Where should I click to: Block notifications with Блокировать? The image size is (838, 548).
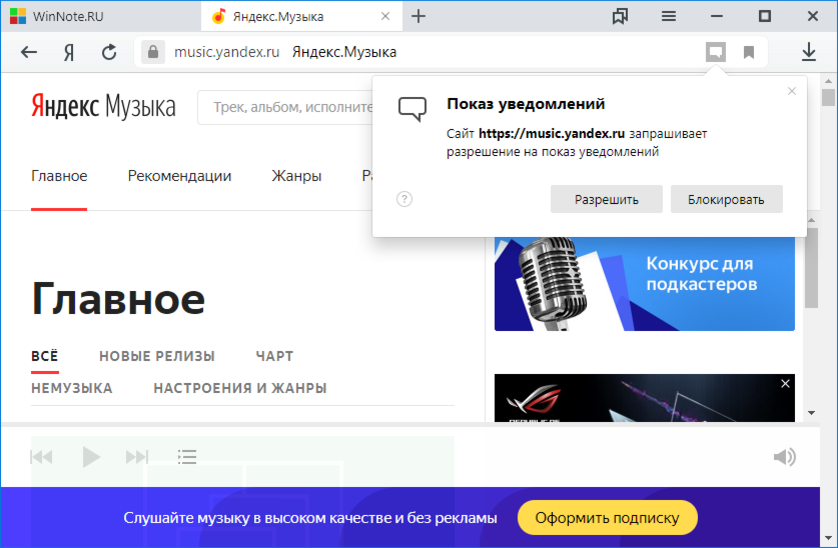click(x=726, y=199)
